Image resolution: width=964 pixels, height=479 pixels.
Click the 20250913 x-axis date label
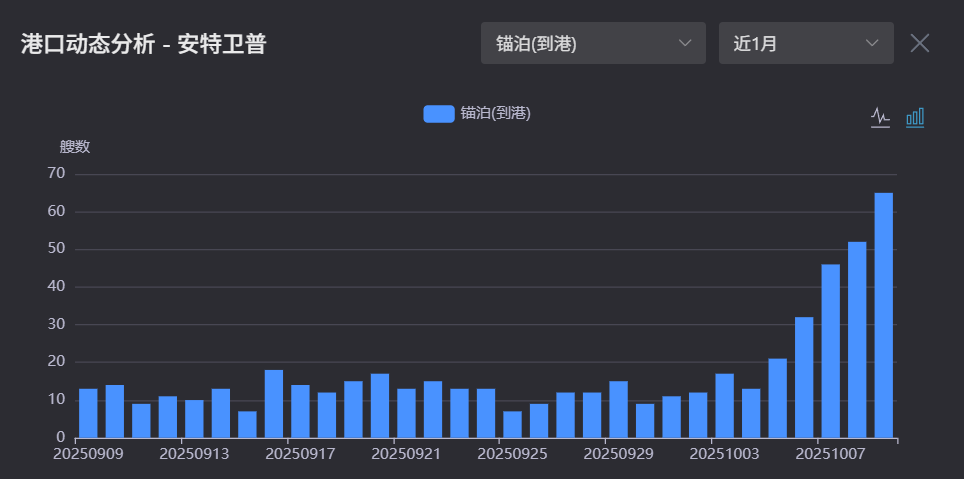click(x=194, y=453)
